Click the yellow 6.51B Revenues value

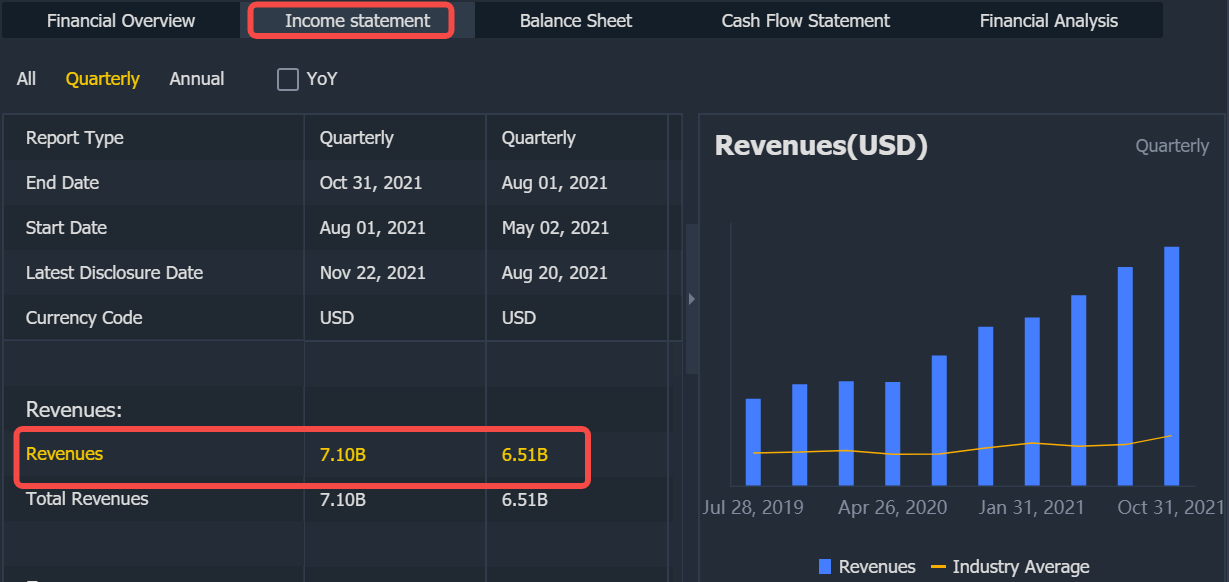coord(525,455)
